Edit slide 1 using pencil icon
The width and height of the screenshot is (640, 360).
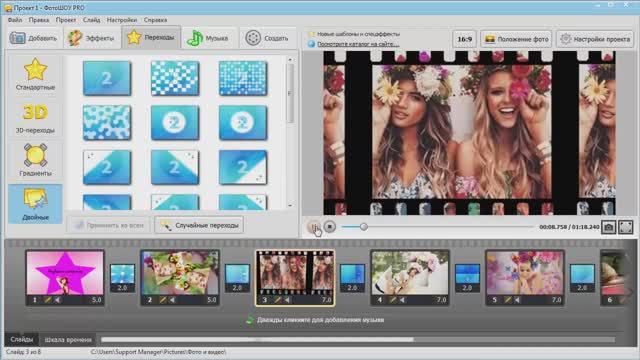(x=48, y=300)
